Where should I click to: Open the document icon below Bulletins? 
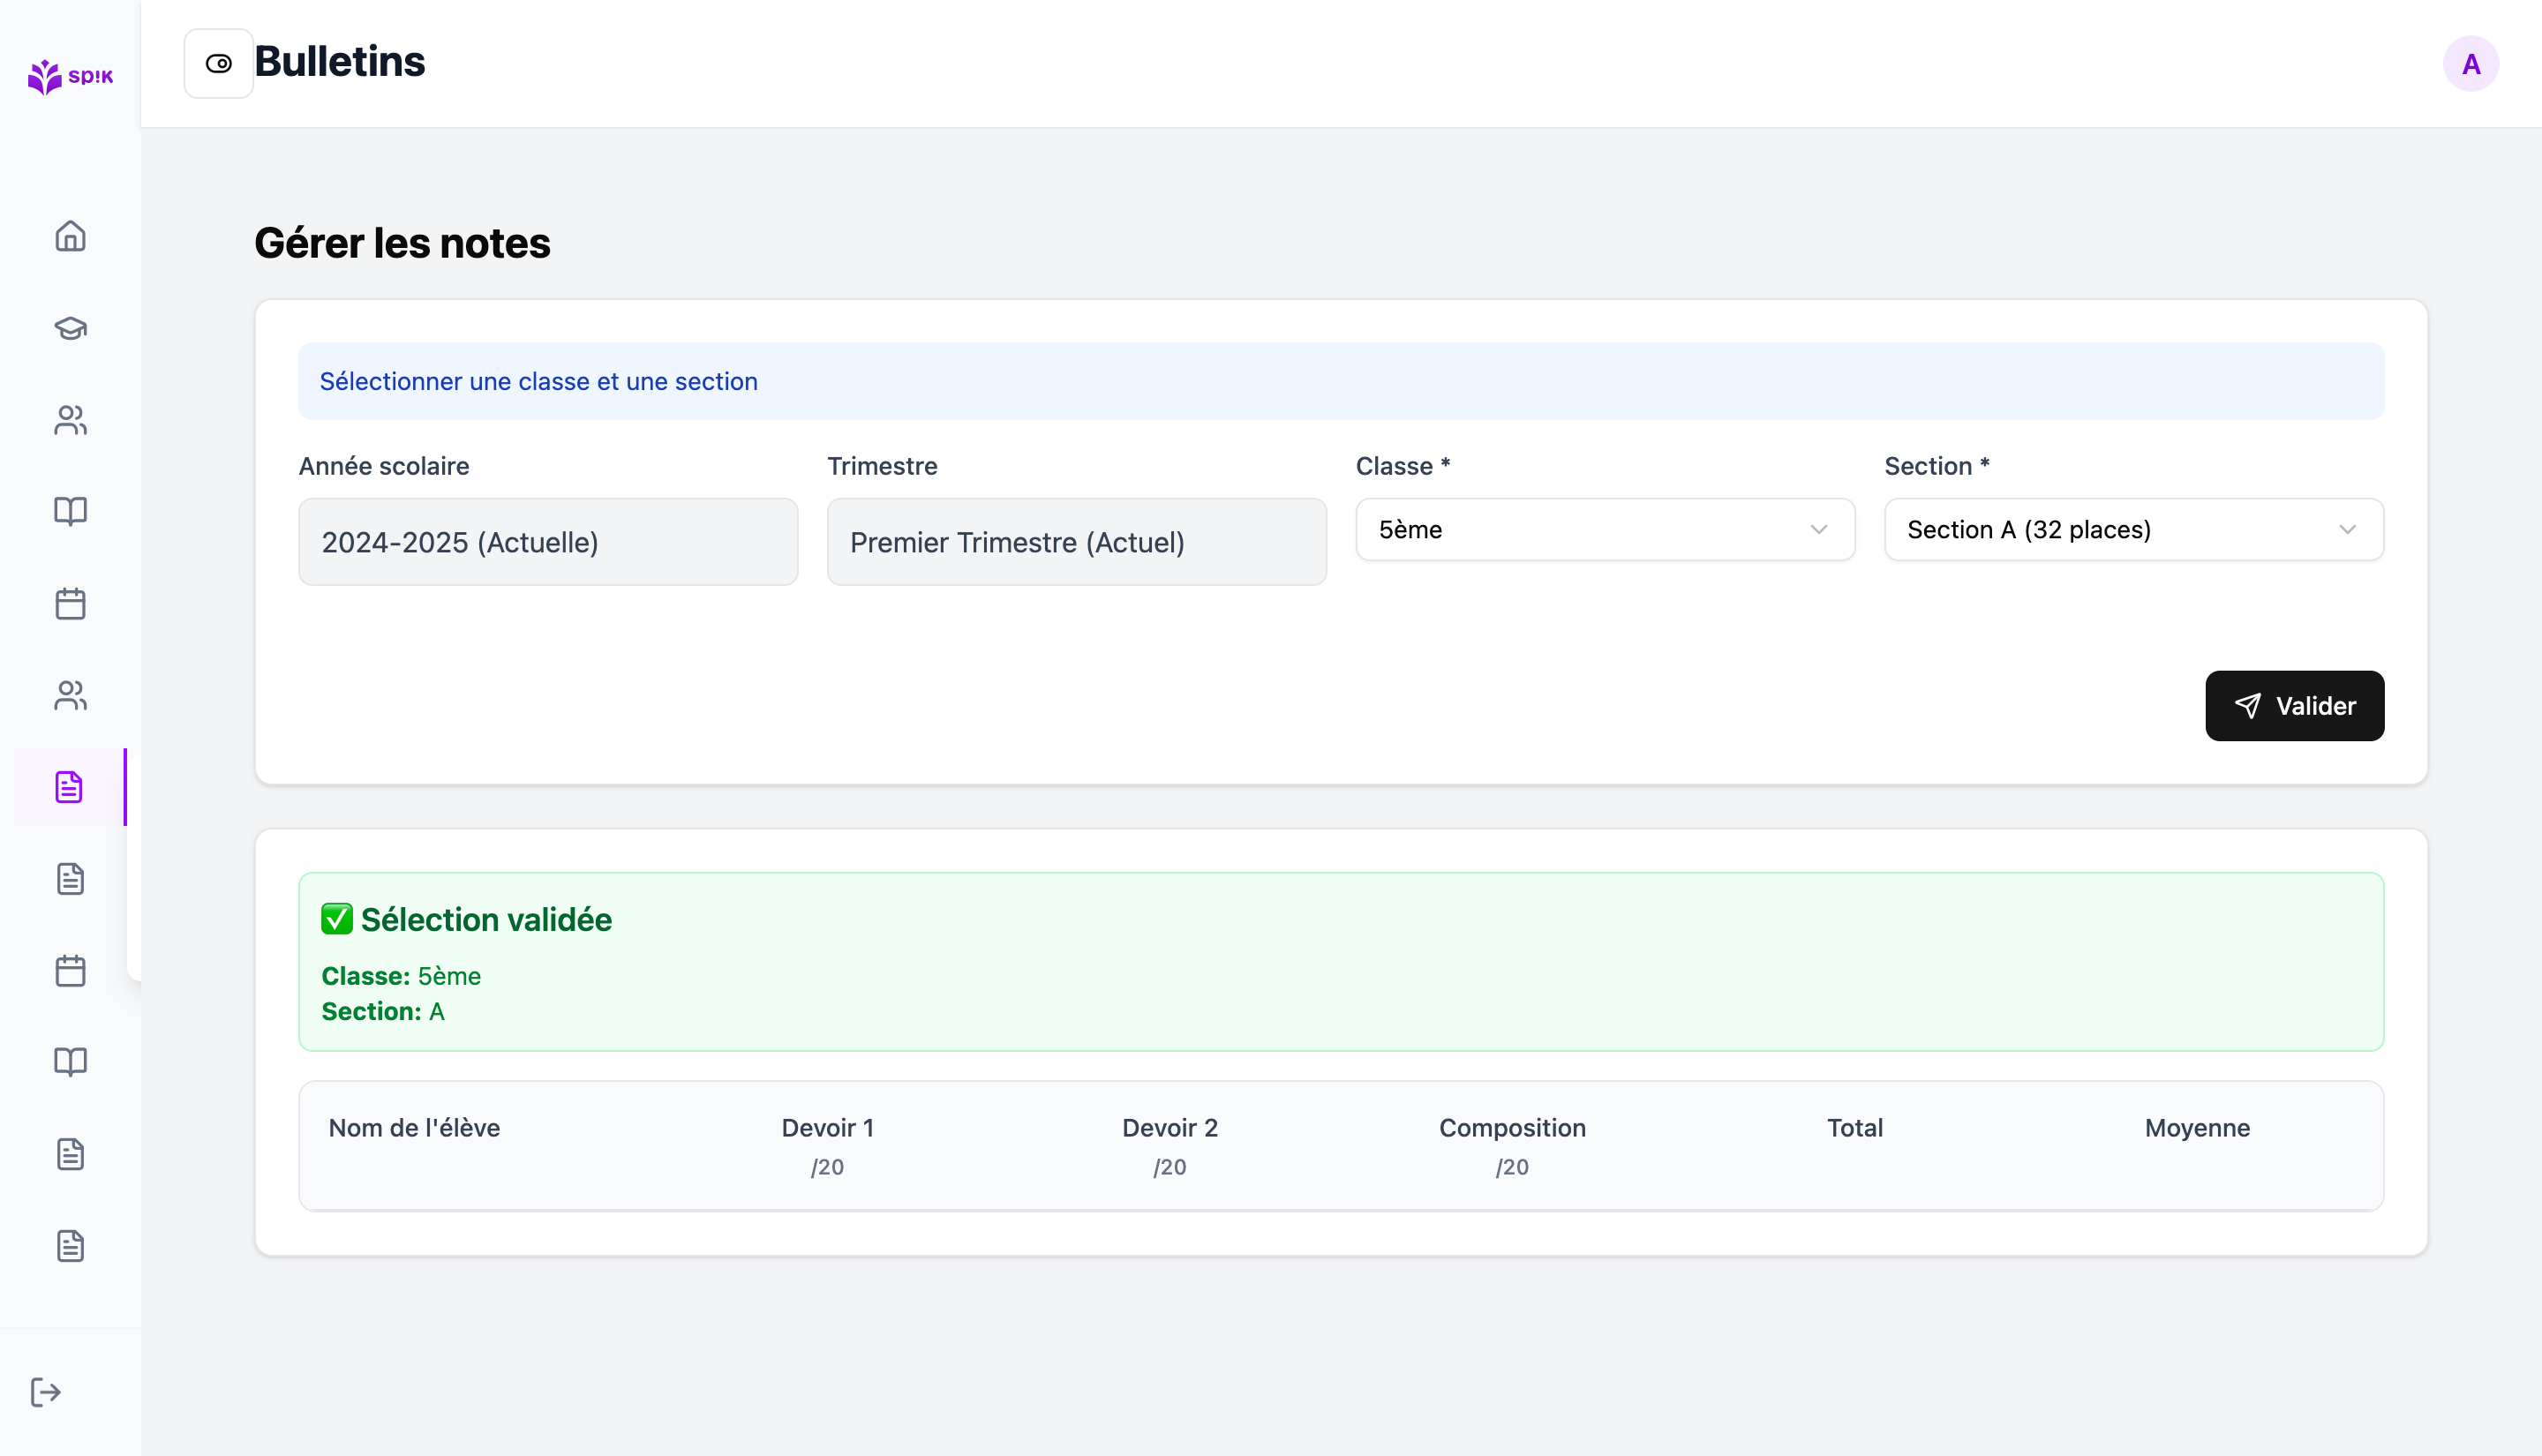70,878
